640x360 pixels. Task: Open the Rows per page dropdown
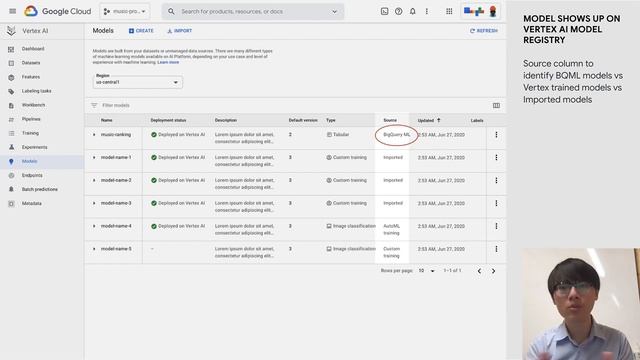pyautogui.click(x=427, y=271)
